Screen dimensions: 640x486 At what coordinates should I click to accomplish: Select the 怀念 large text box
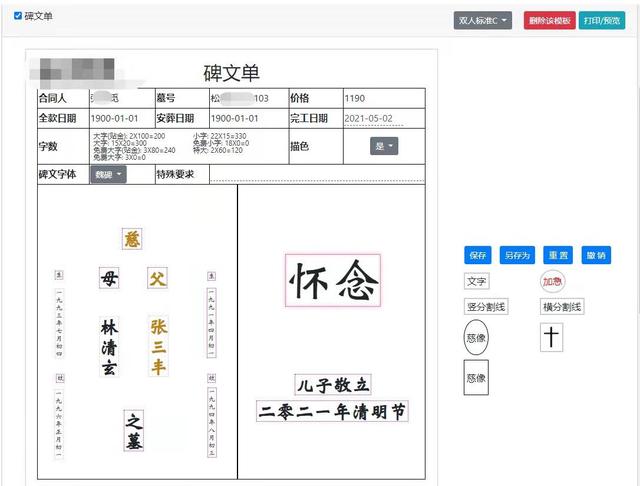click(x=333, y=280)
